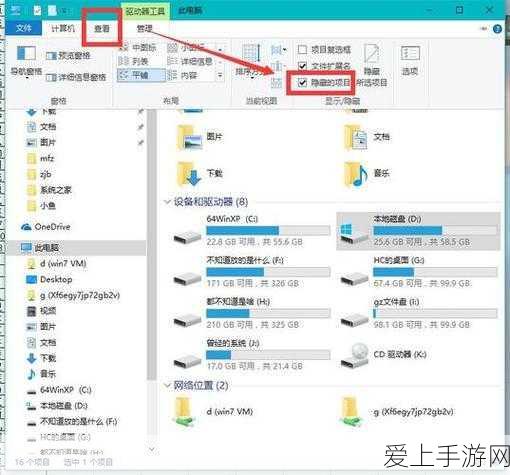510x475 pixels.
Task: Click the navigation pane scroll down arrow
Action: tap(152, 449)
